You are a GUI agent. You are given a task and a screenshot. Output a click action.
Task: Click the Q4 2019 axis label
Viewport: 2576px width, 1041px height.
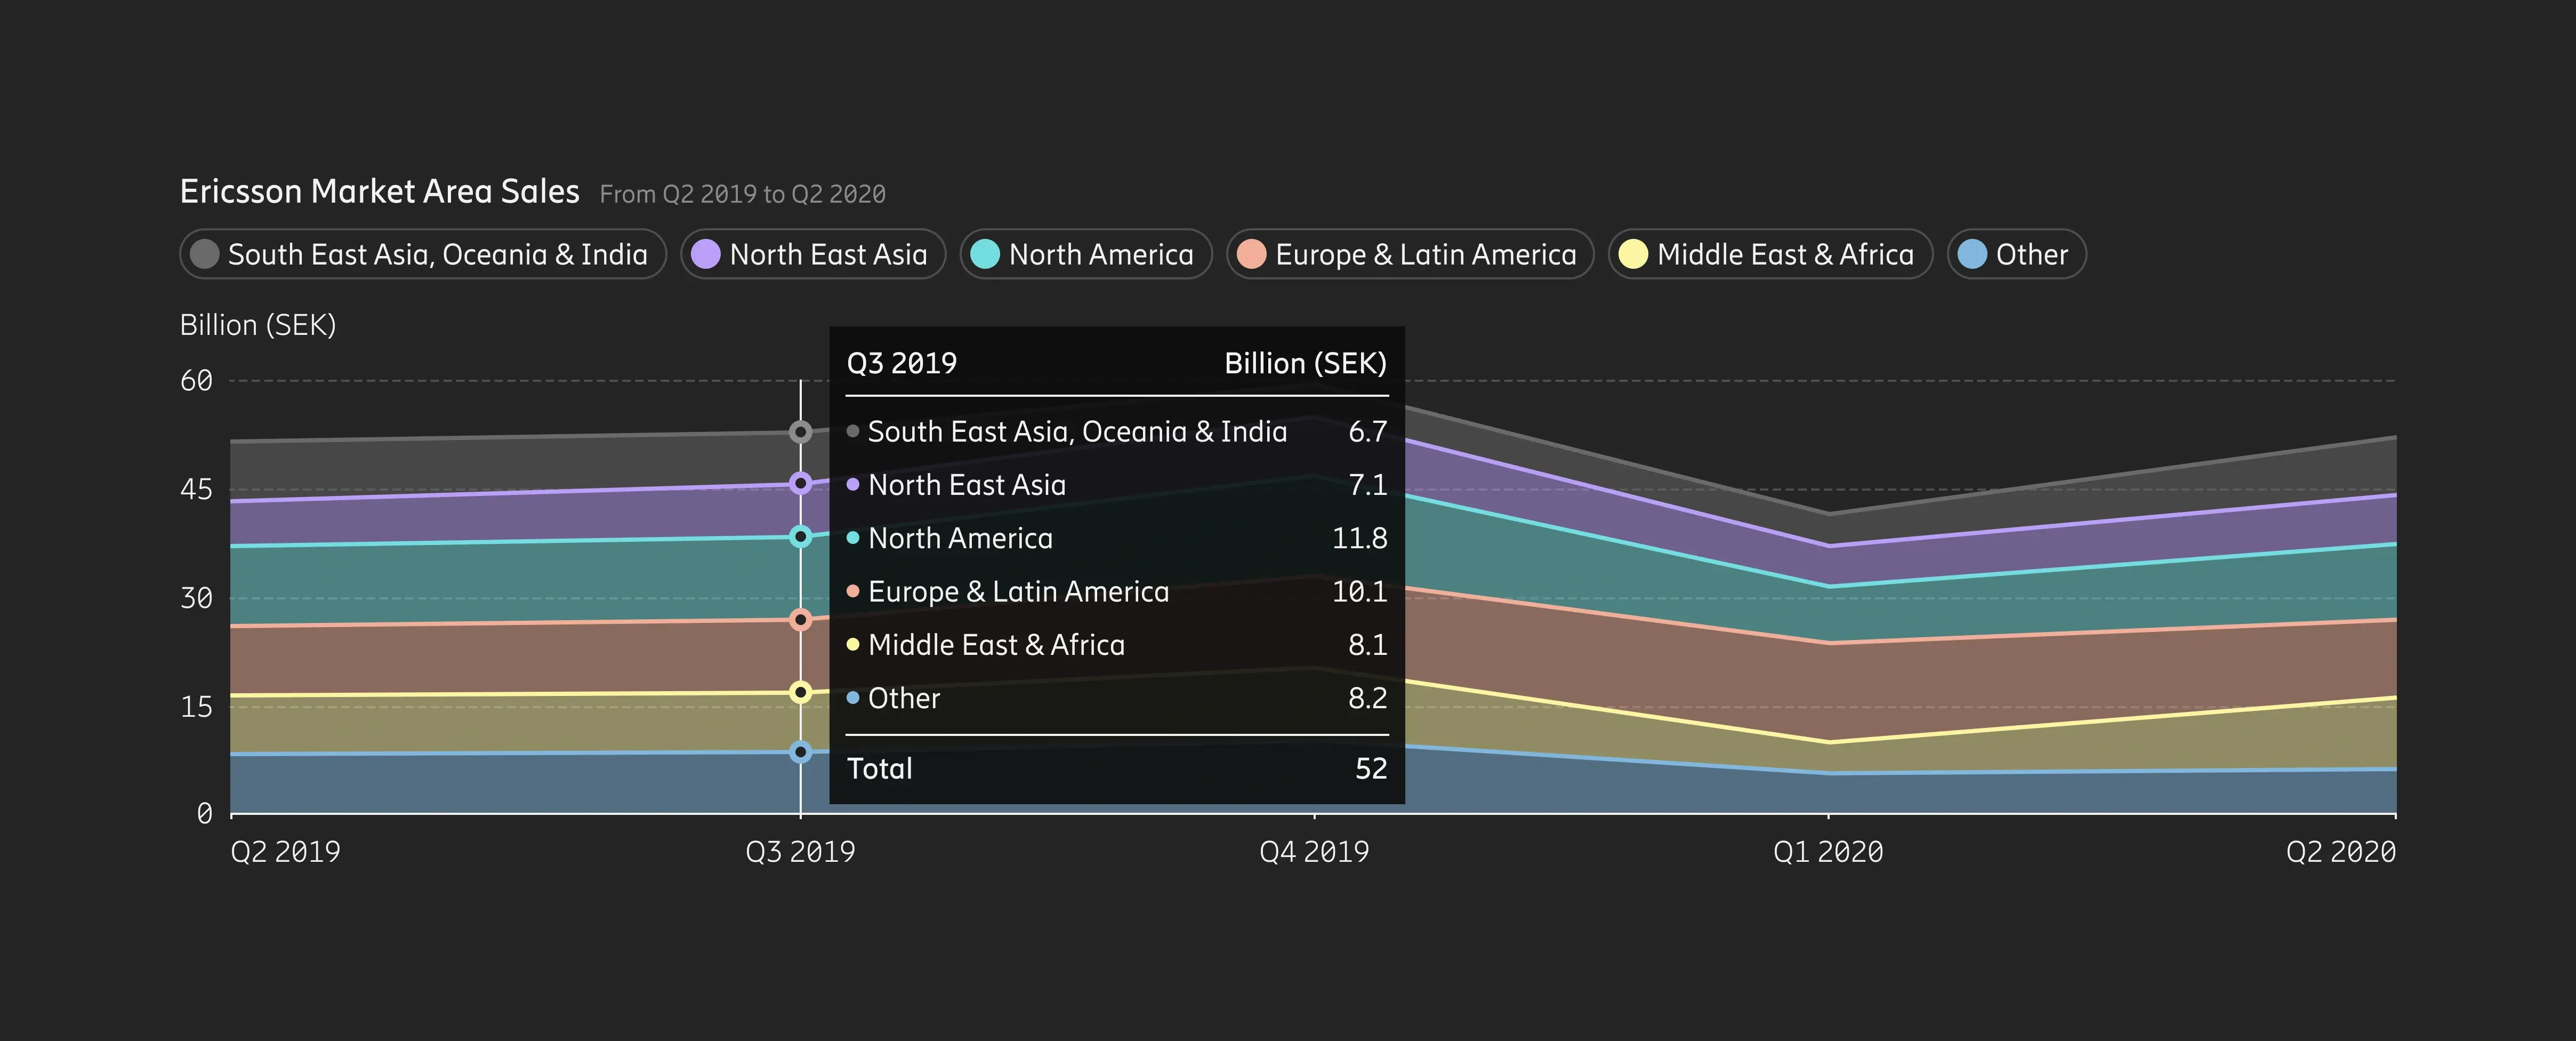click(x=1314, y=852)
